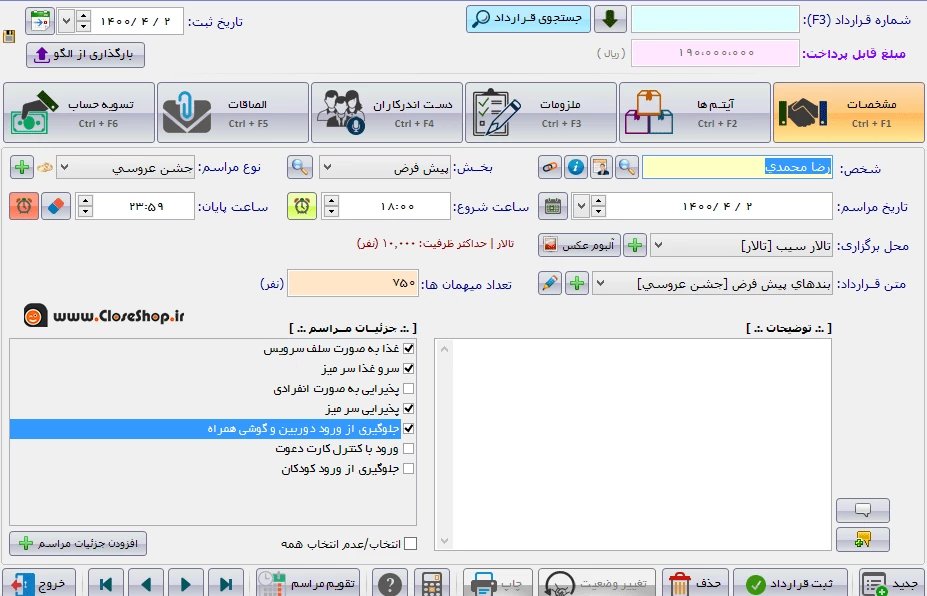Uncheck سرو غذا سر میز
Image resolution: width=927 pixels, height=596 pixels.
[x=408, y=369]
